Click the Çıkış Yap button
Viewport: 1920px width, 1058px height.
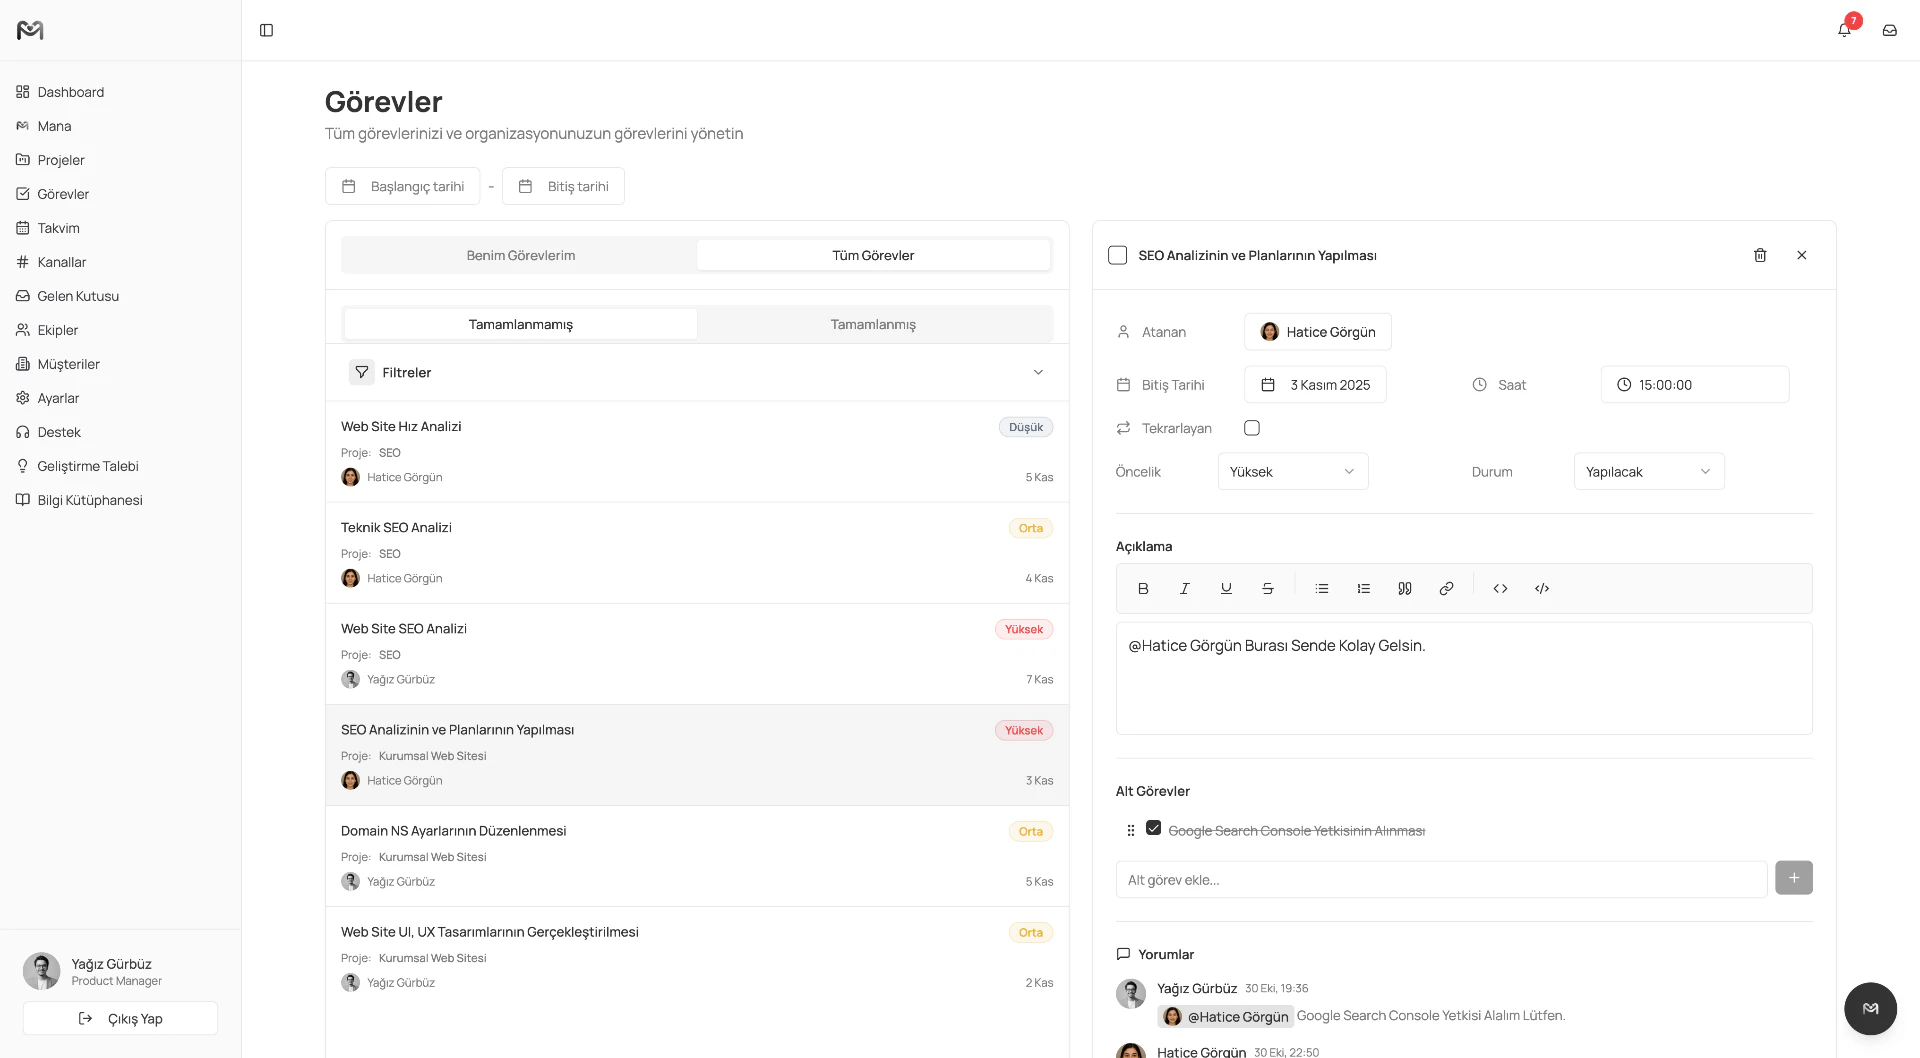coord(120,1018)
